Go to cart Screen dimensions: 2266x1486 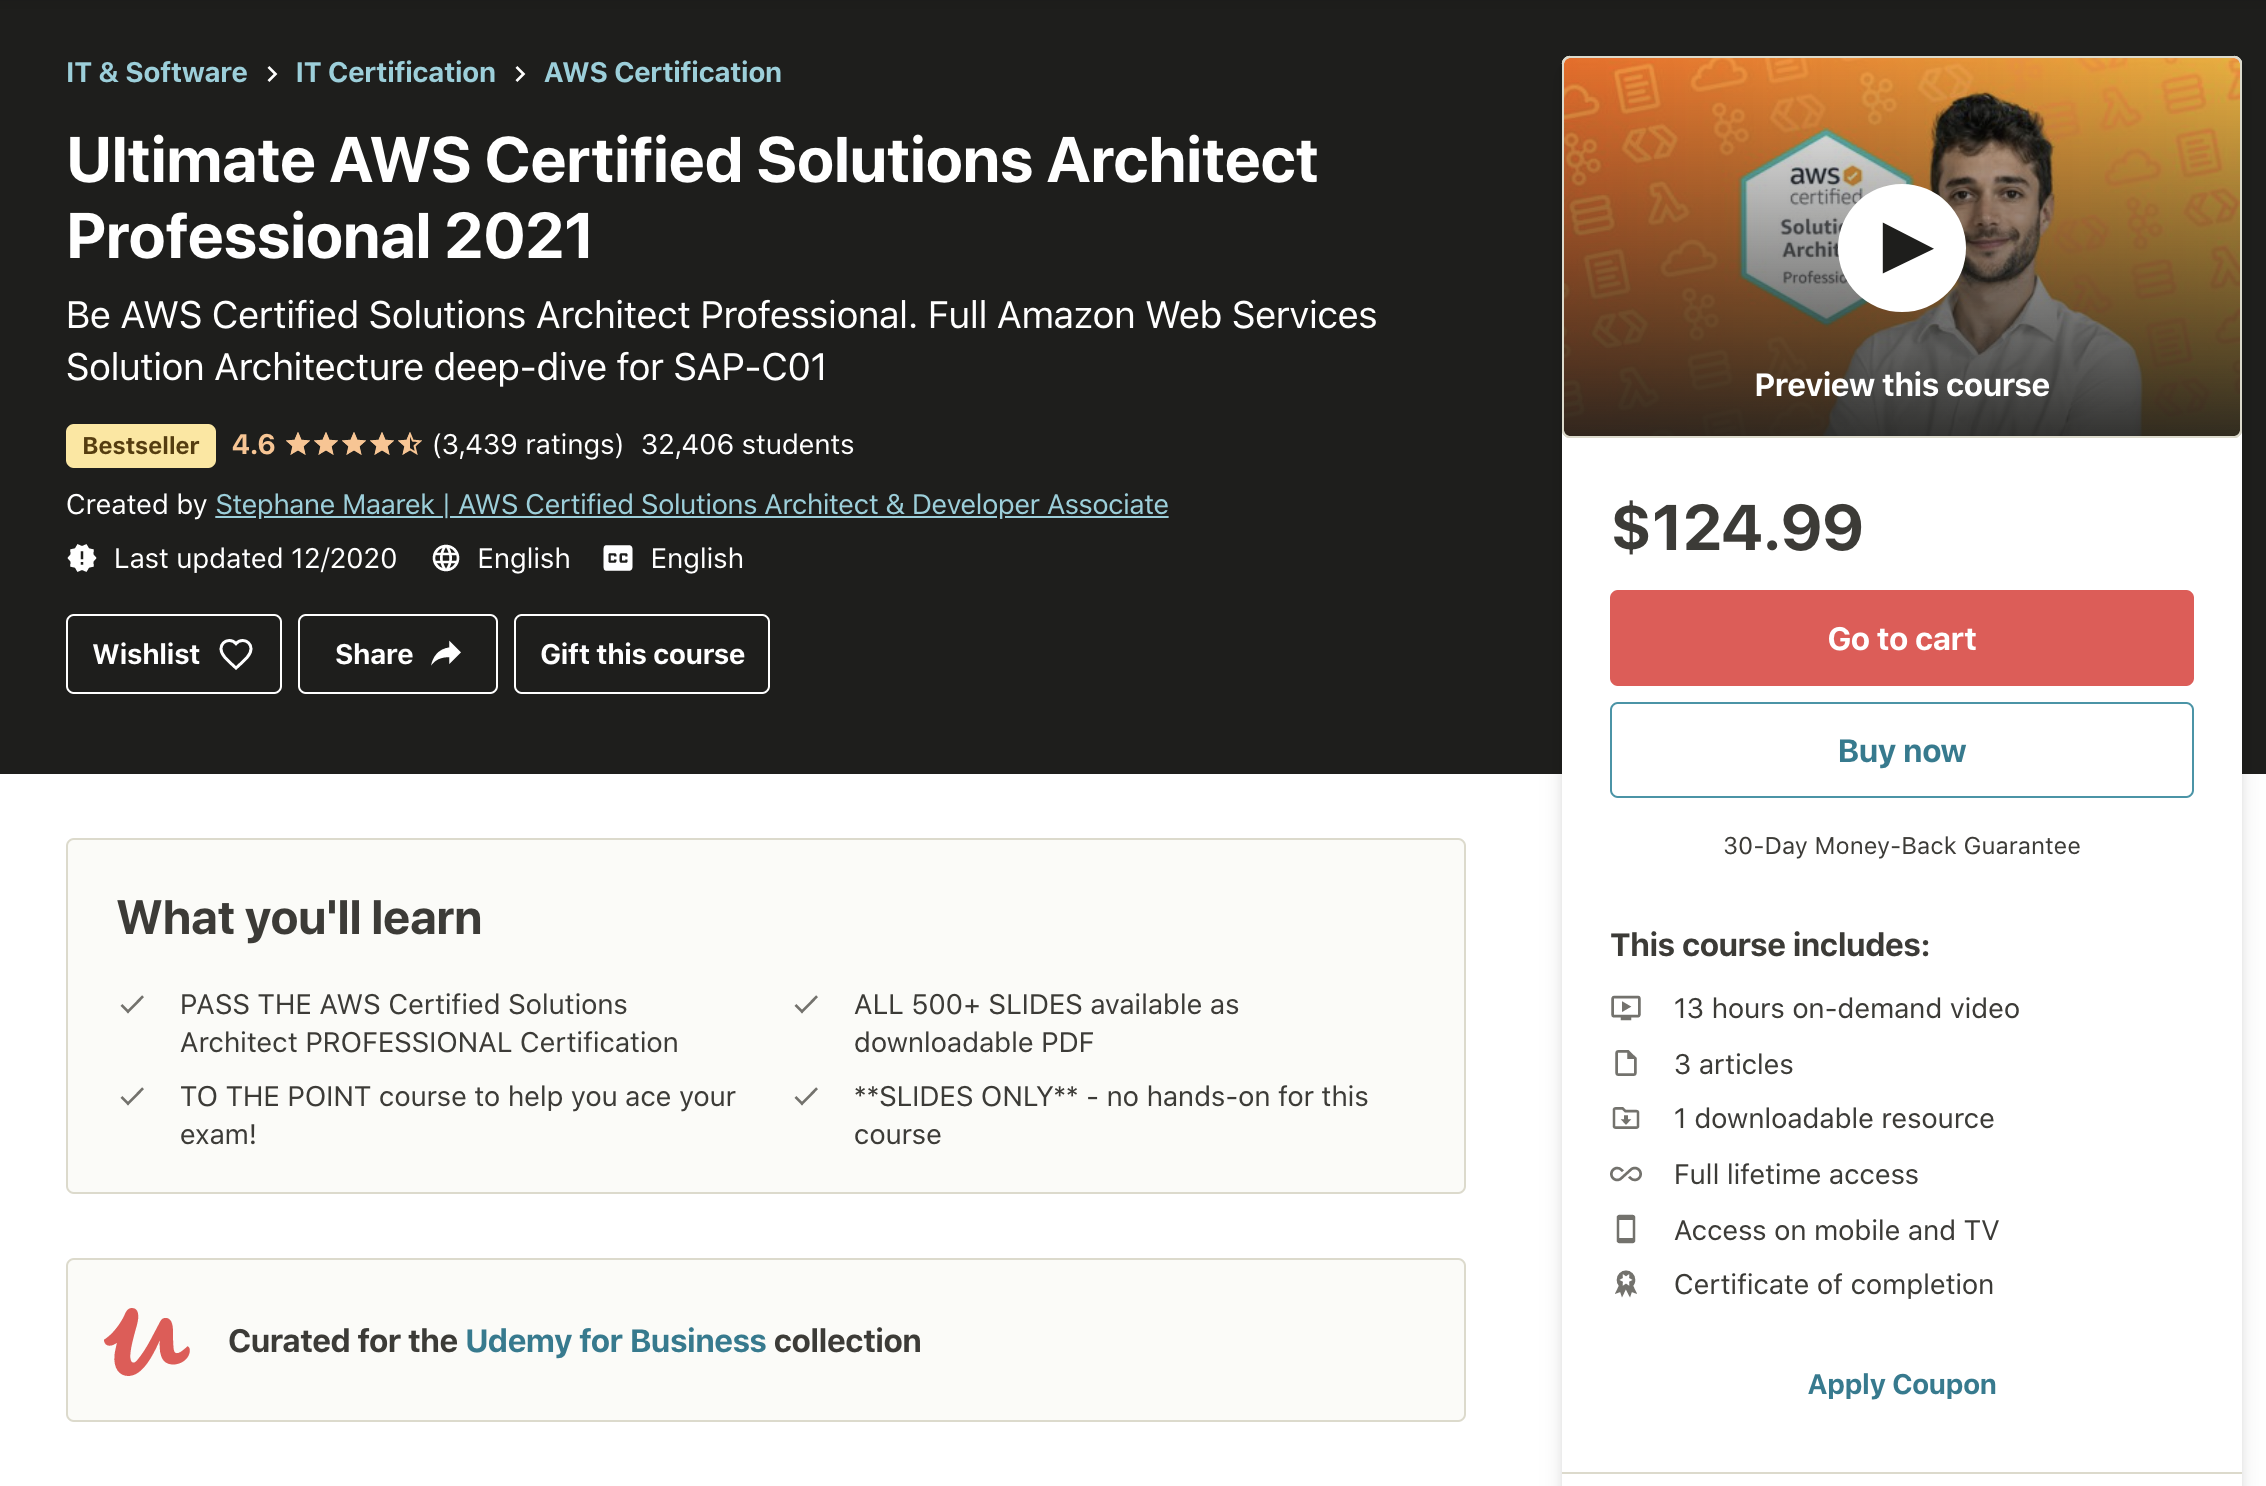point(1901,638)
